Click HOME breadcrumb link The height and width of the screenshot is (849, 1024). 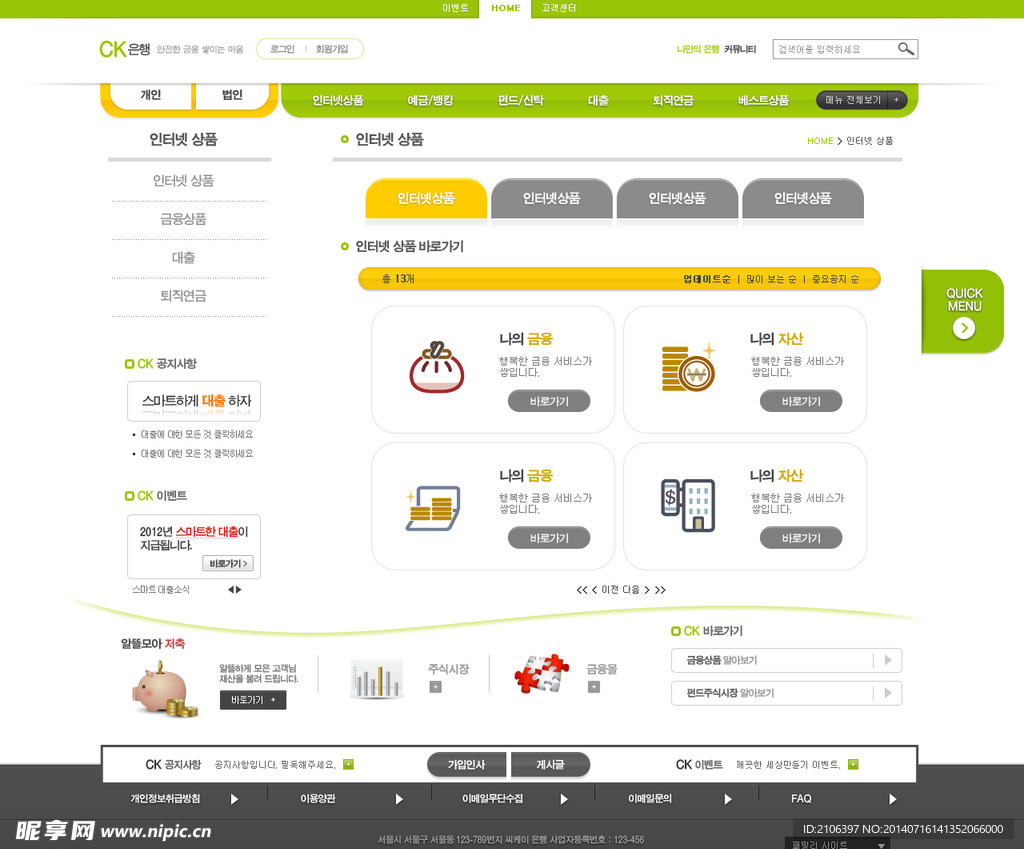click(x=820, y=140)
